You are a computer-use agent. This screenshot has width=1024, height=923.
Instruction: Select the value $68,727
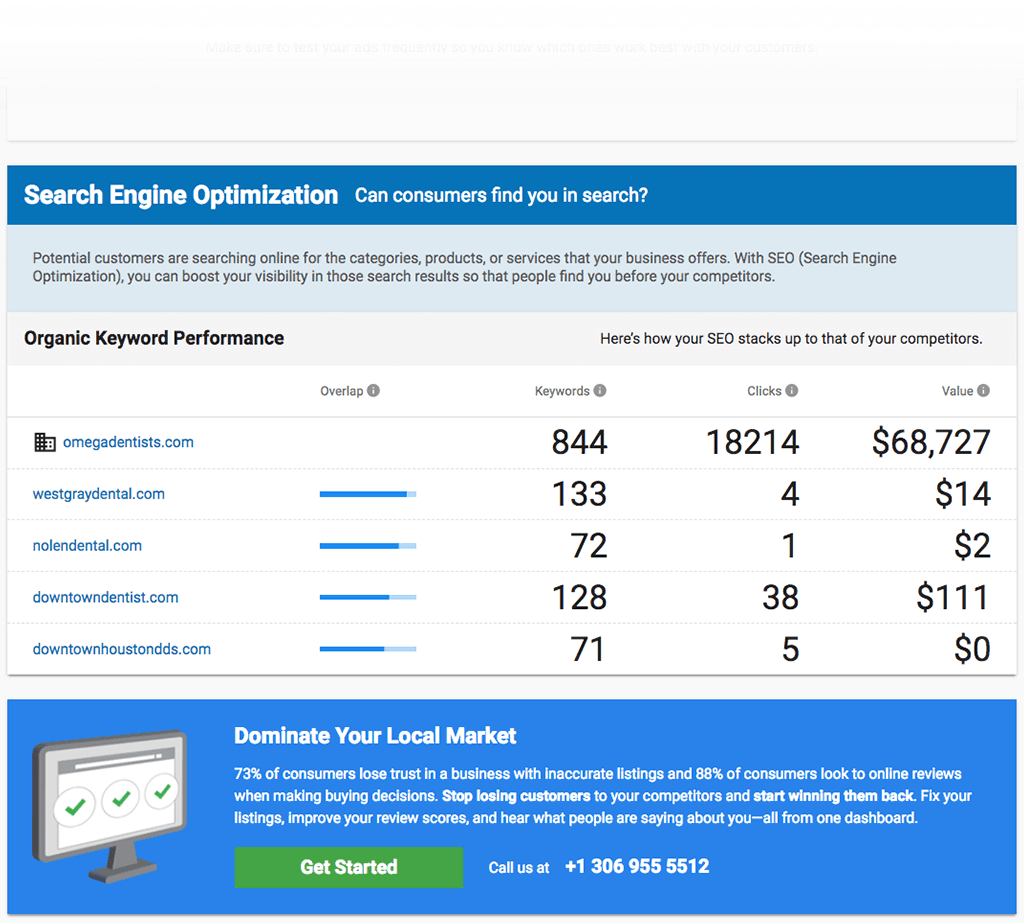931,442
